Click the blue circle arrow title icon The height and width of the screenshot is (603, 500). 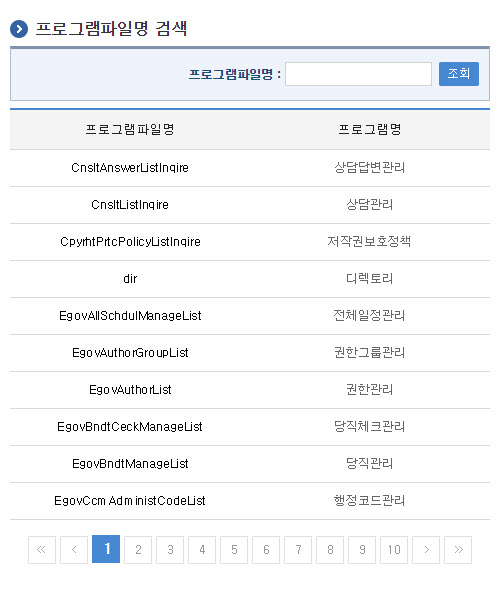tap(19, 29)
